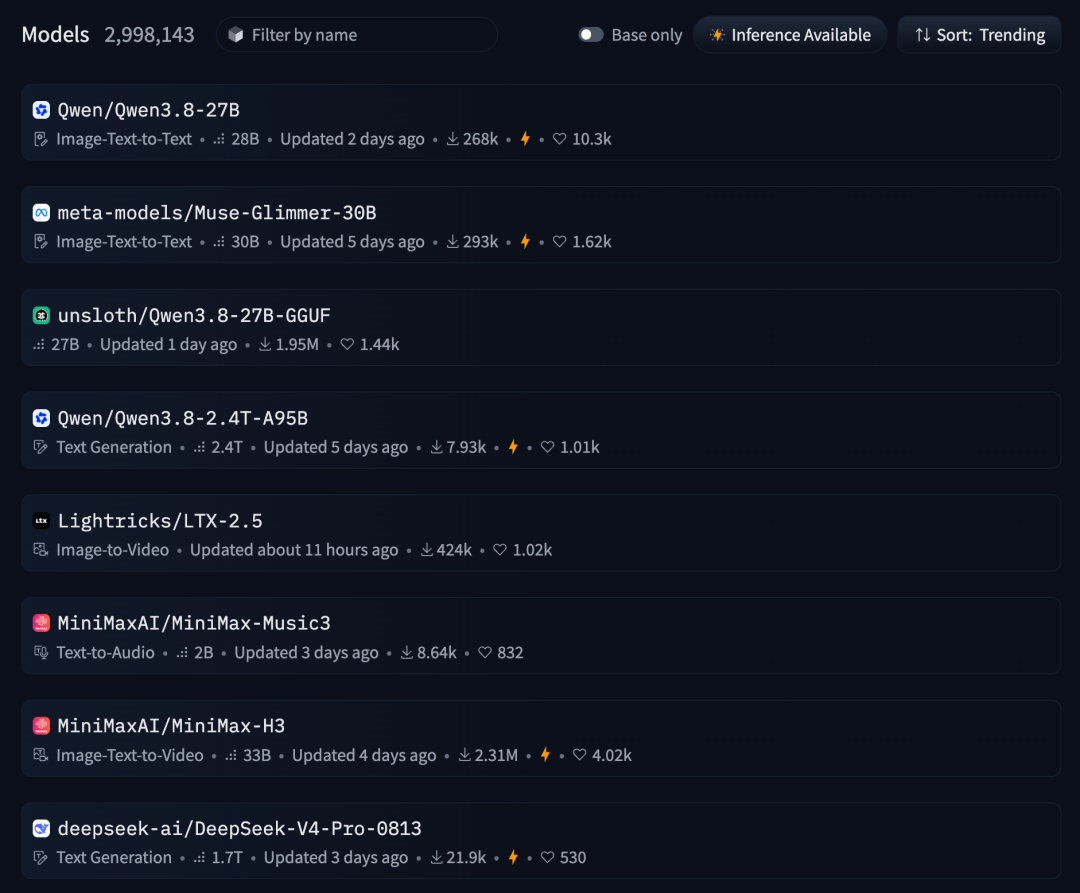Click the 832 likes count
Screen dimensions: 1080x893
pos(510,652)
